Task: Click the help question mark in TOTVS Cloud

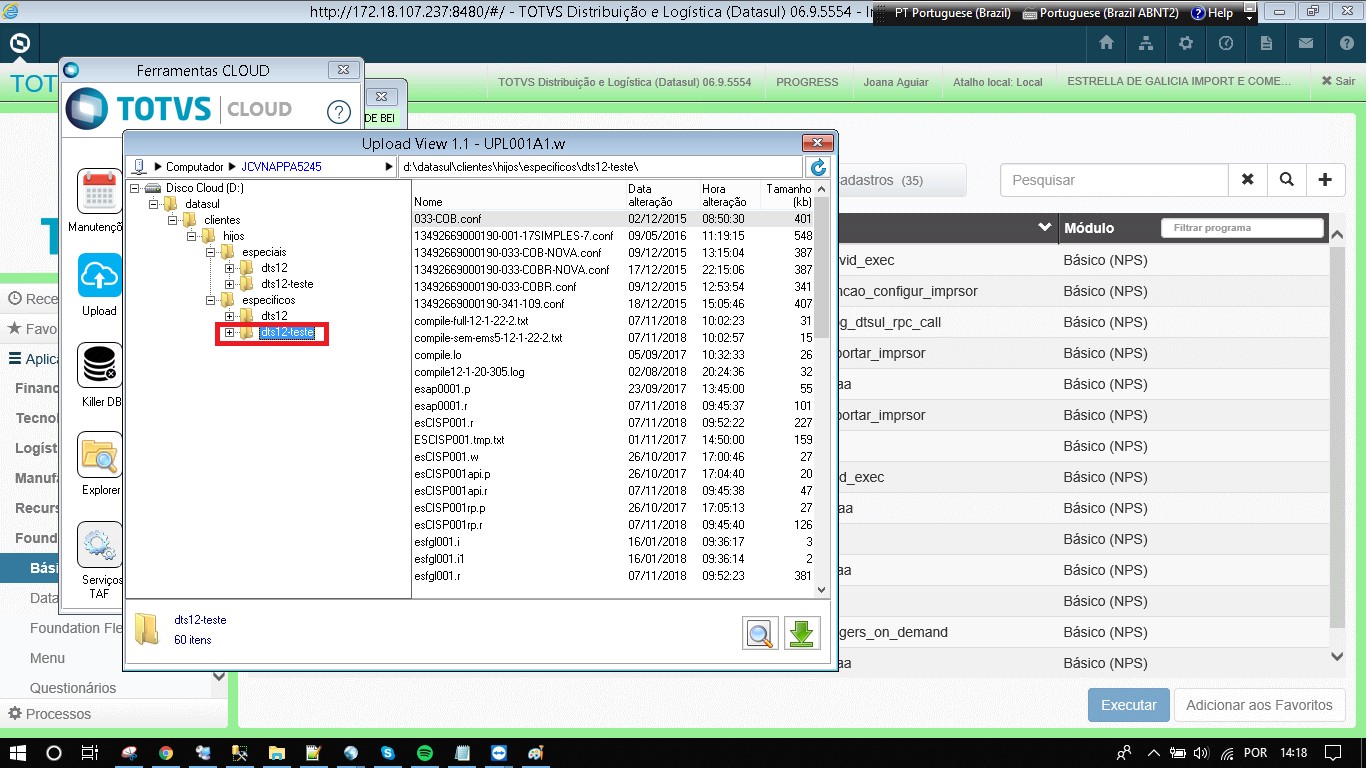Action: tap(340, 111)
